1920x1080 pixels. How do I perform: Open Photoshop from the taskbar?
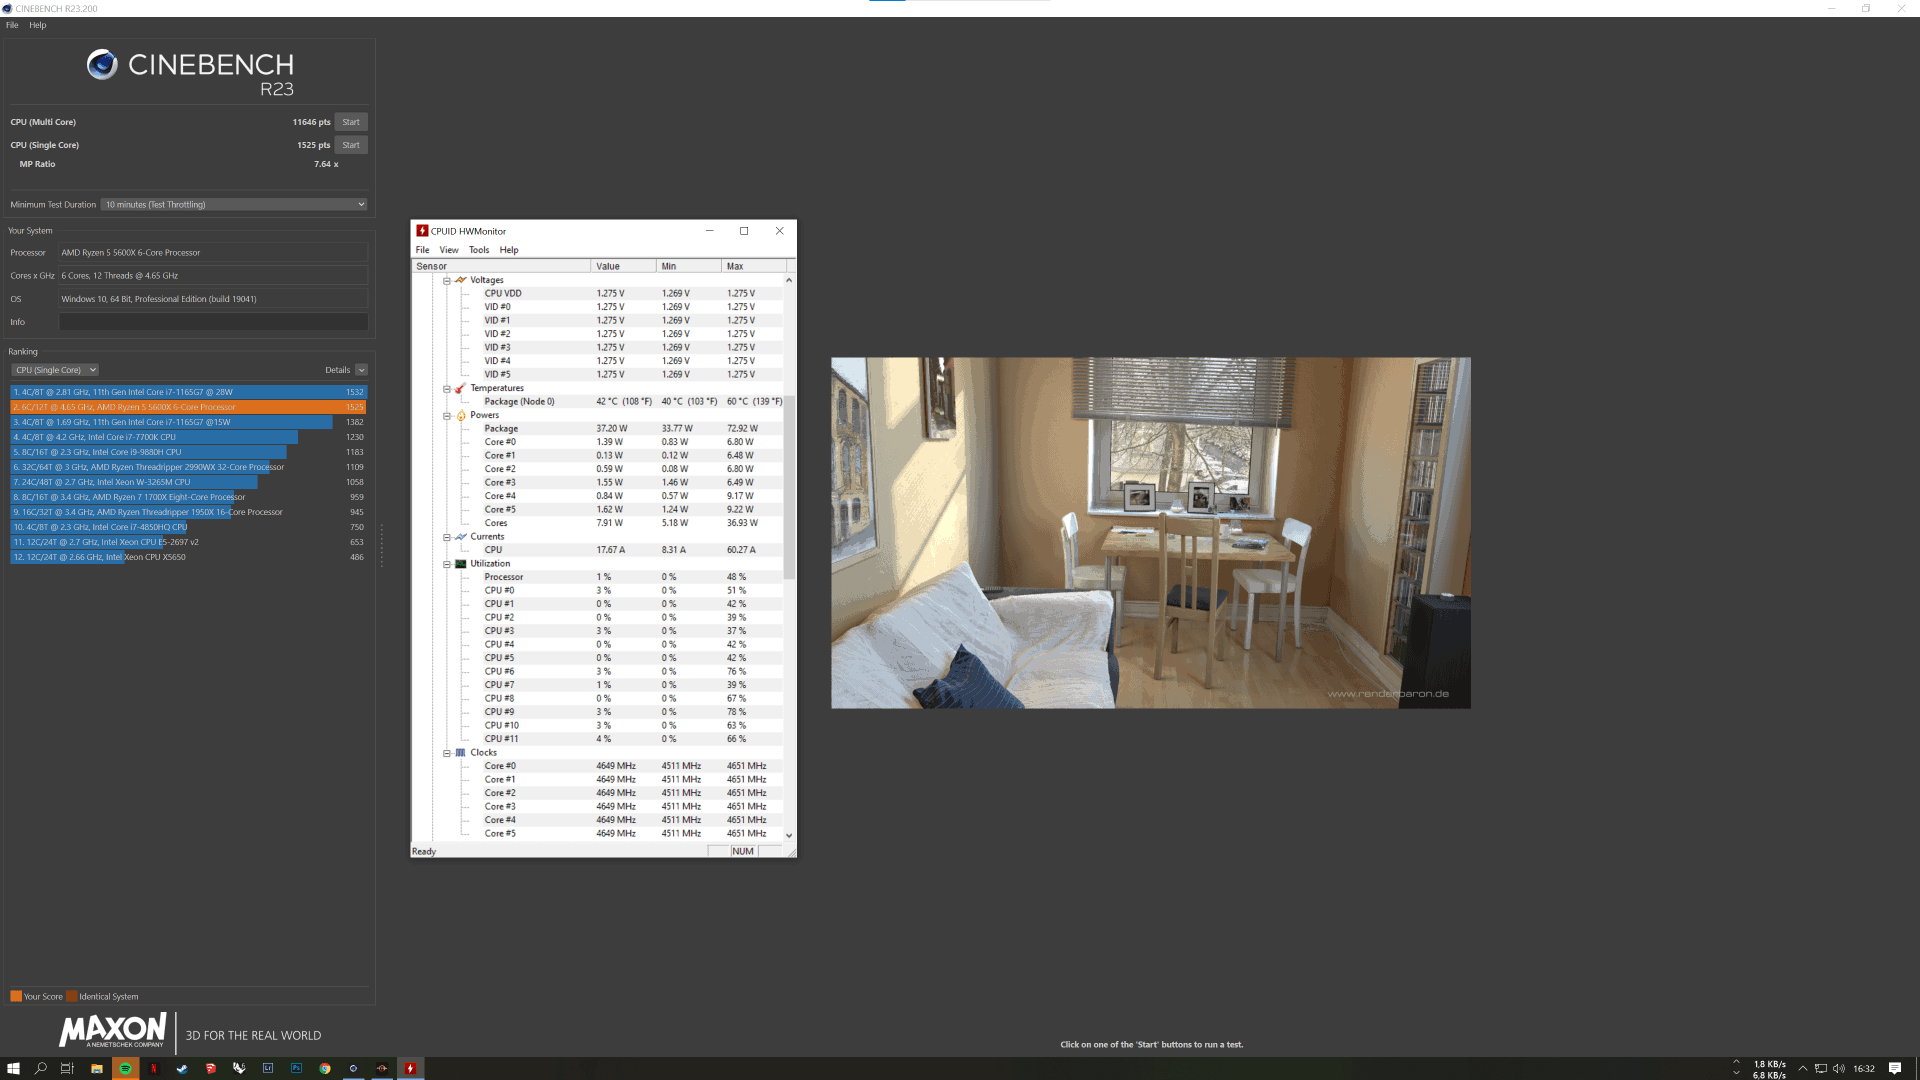coord(296,1068)
